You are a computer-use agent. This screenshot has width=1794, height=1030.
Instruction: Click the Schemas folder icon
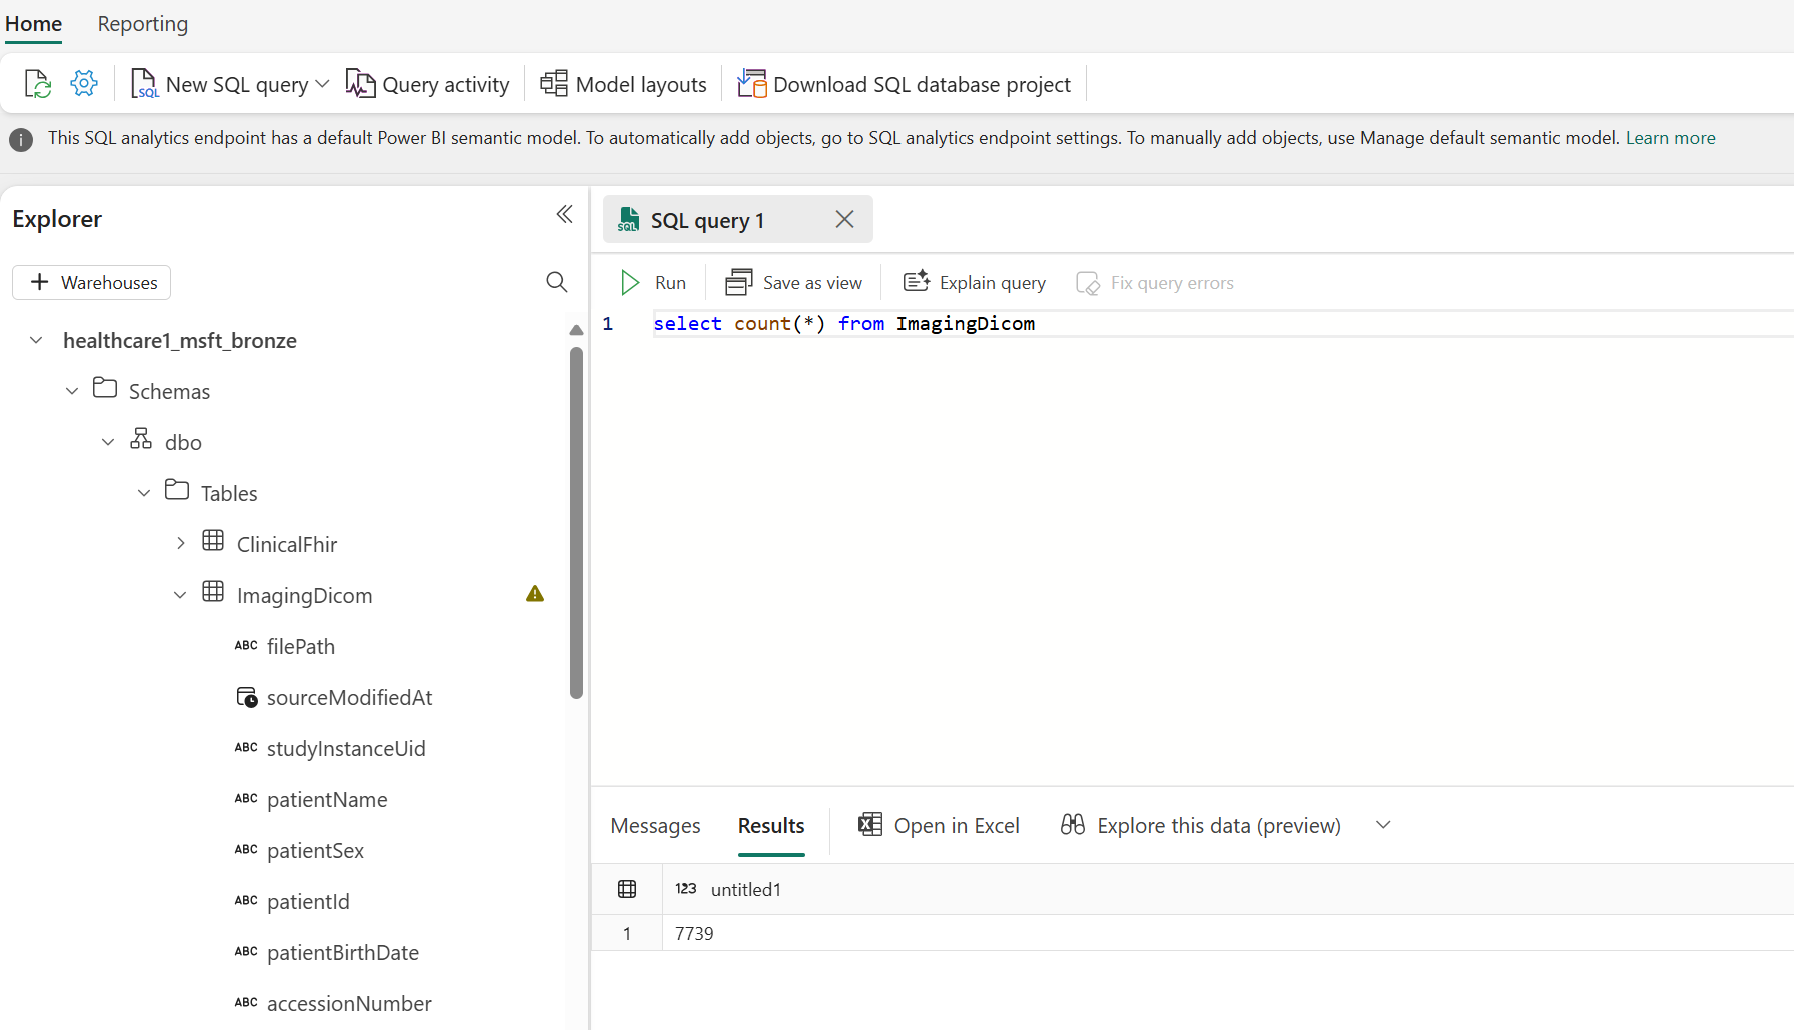[105, 388]
